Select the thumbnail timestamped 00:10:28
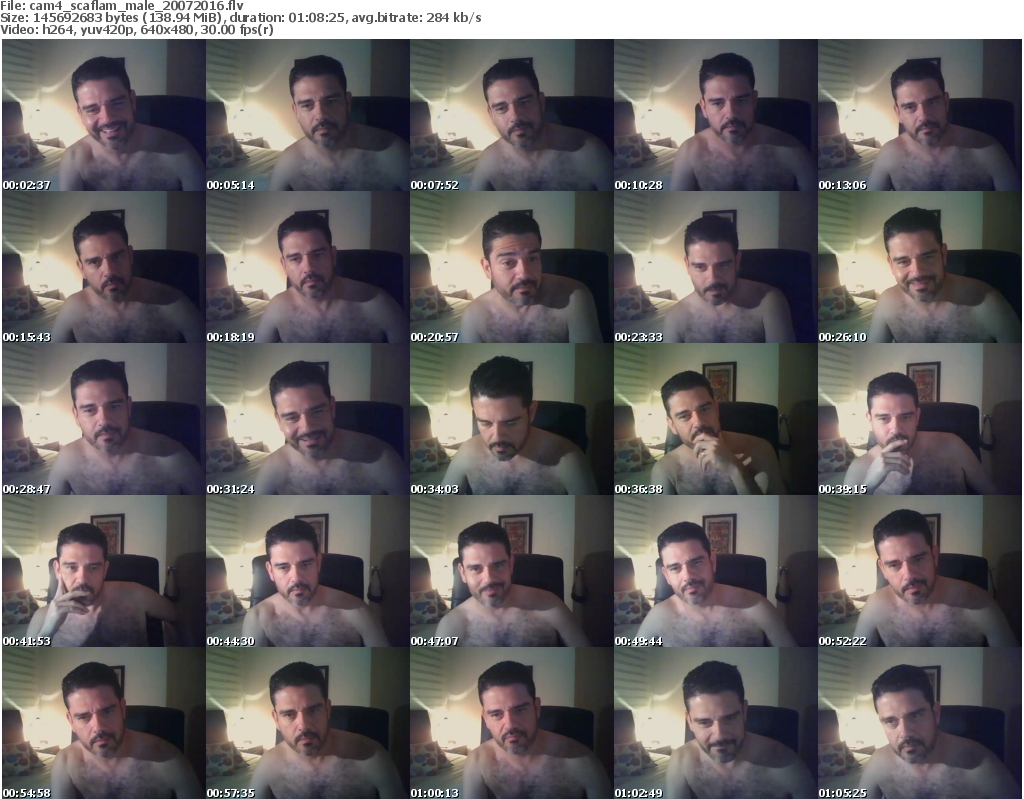Screen dimensions: 1024x799 [x=715, y=115]
